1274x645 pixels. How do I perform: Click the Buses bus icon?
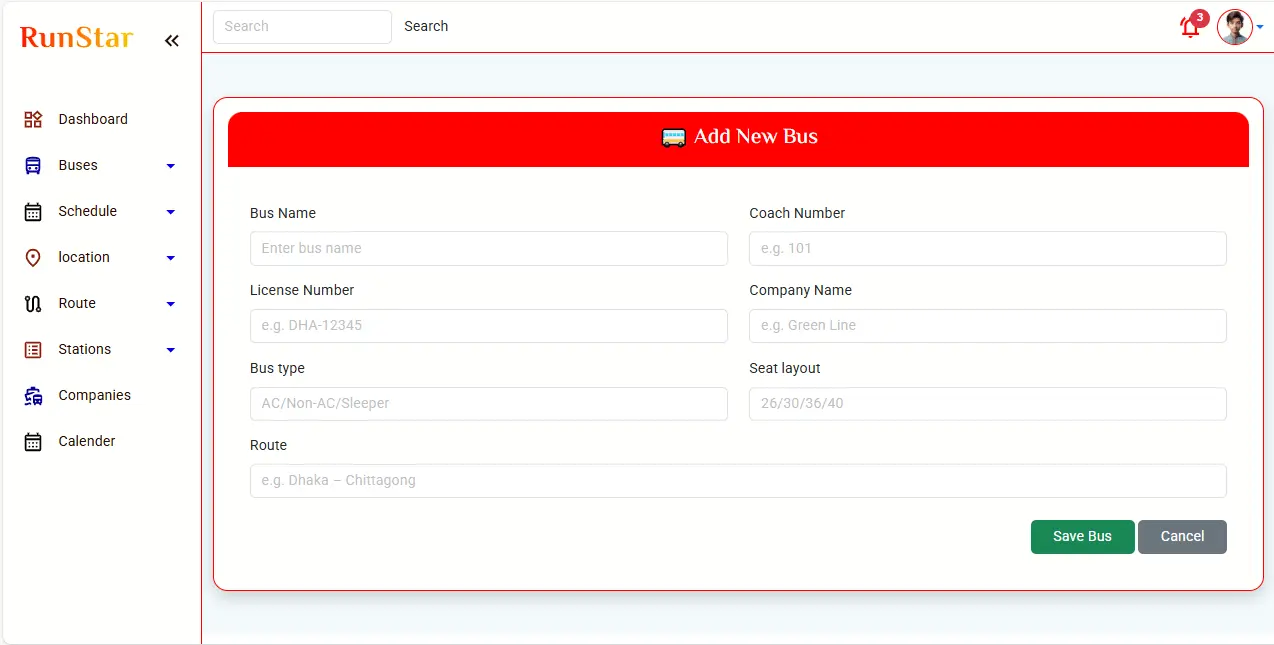click(x=33, y=165)
